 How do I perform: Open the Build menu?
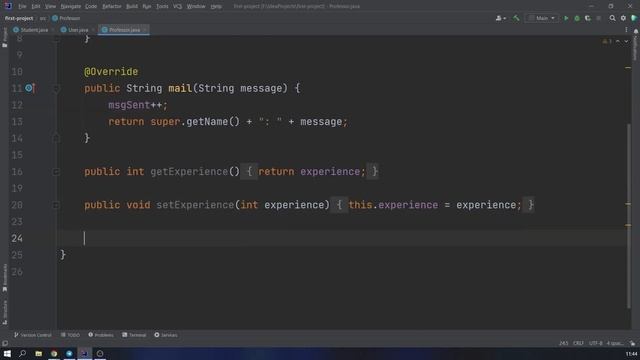tap(132, 6)
